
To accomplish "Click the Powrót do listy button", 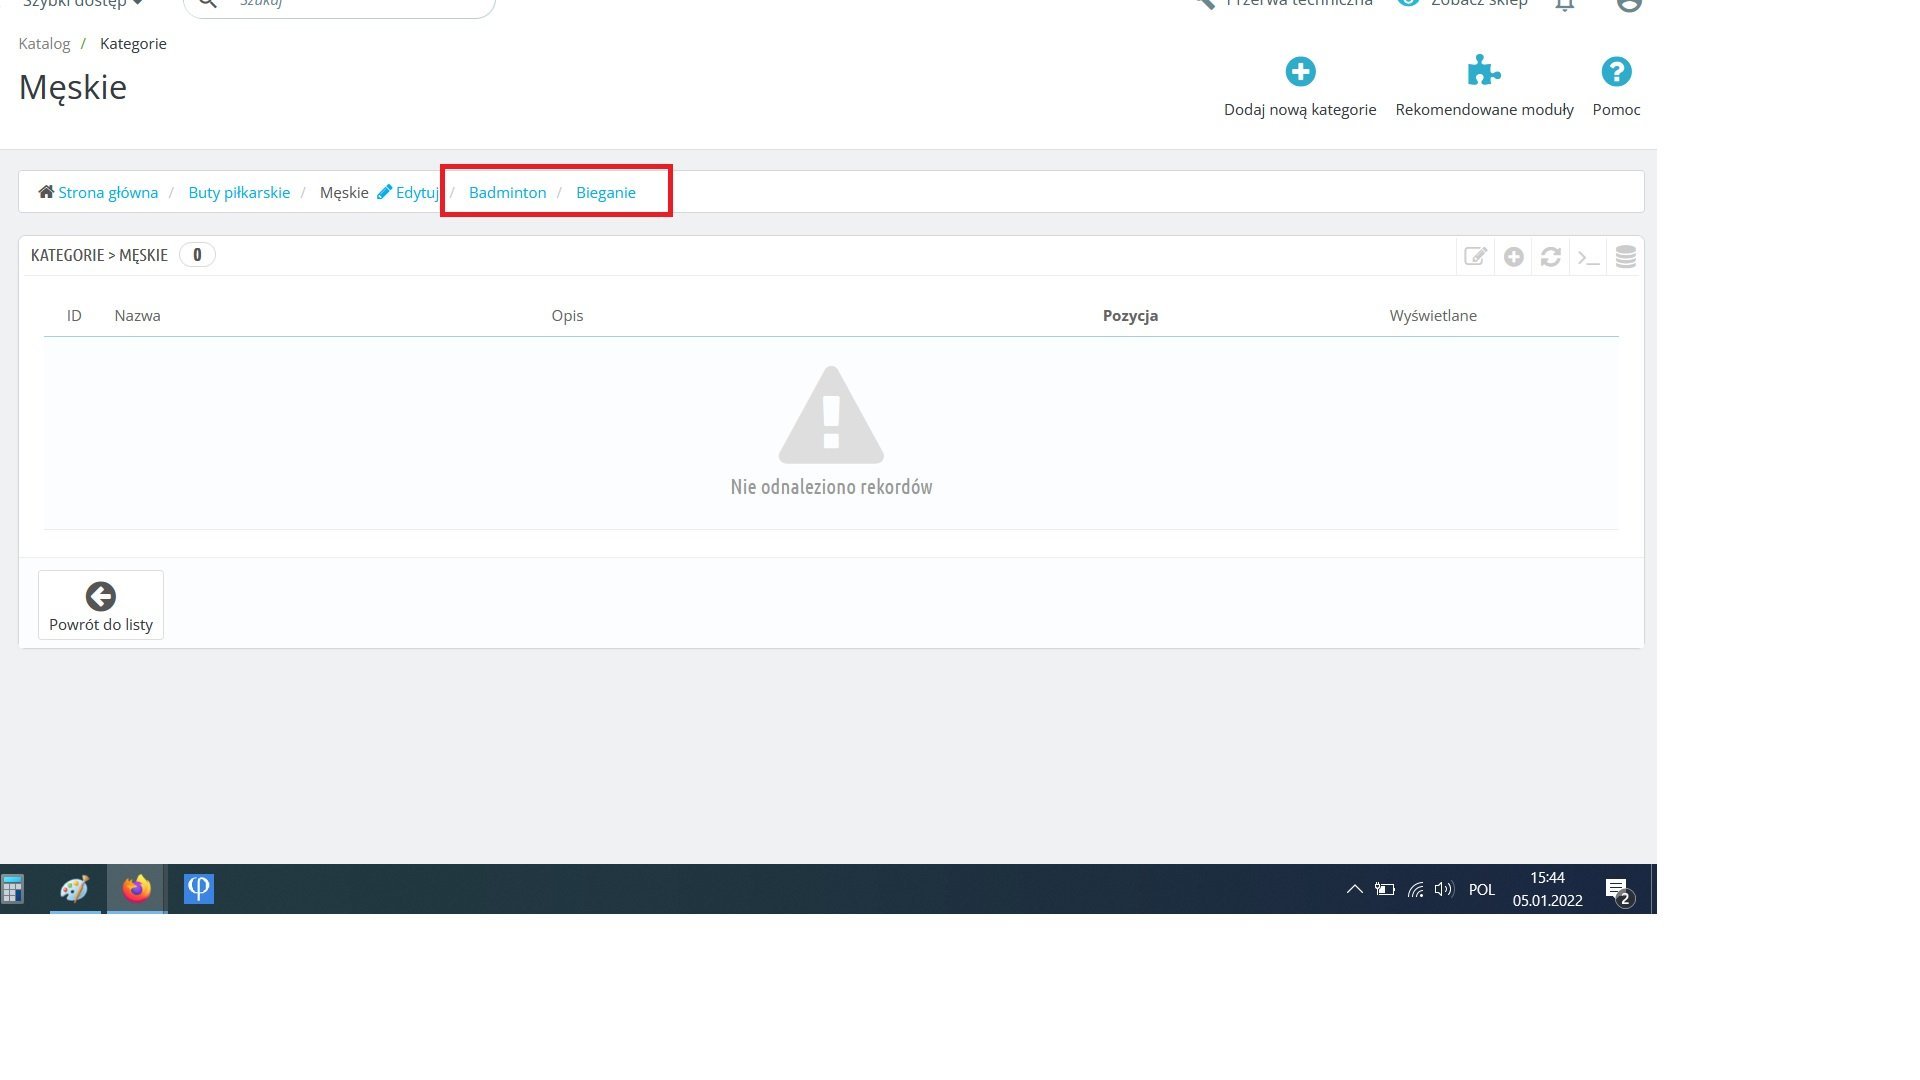I will coord(101,605).
